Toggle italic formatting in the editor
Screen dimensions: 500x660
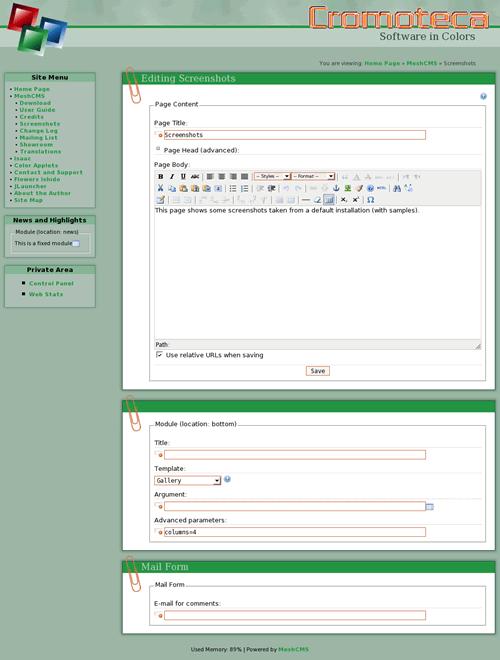tap(172, 176)
